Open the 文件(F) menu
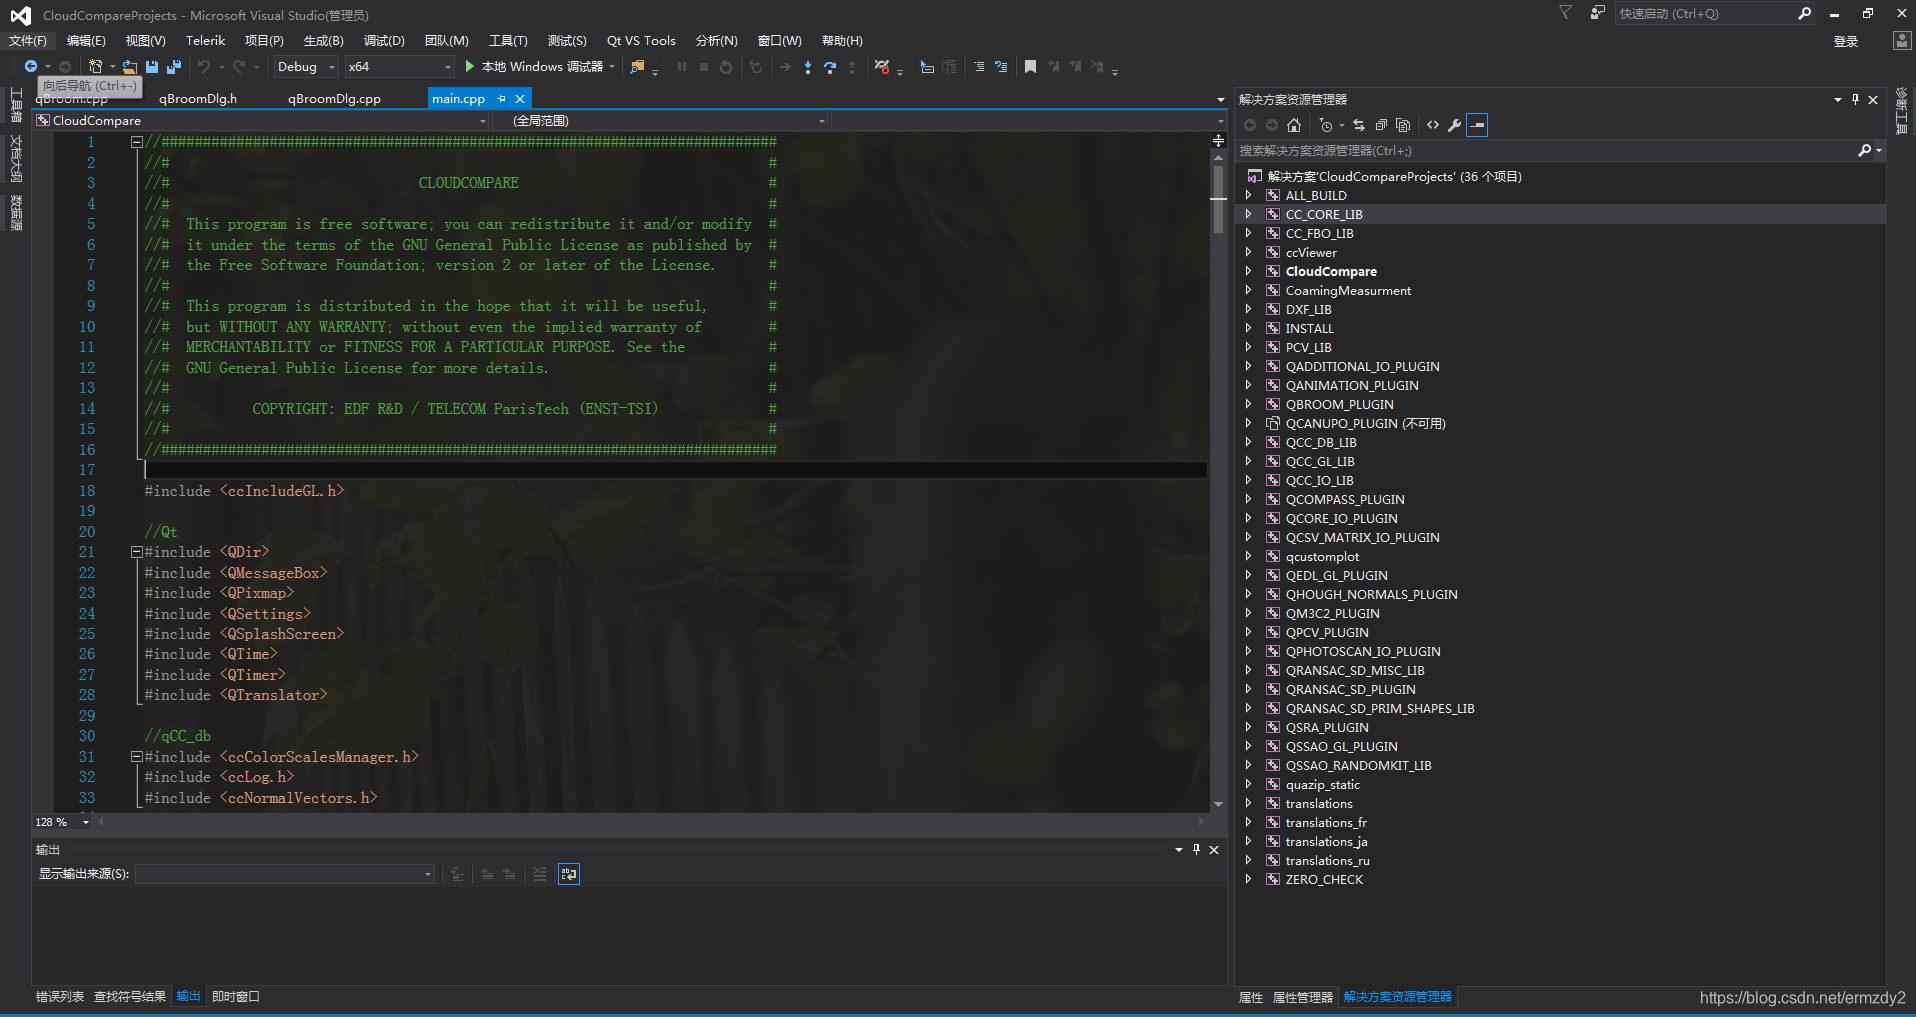The image size is (1916, 1017). [x=28, y=41]
